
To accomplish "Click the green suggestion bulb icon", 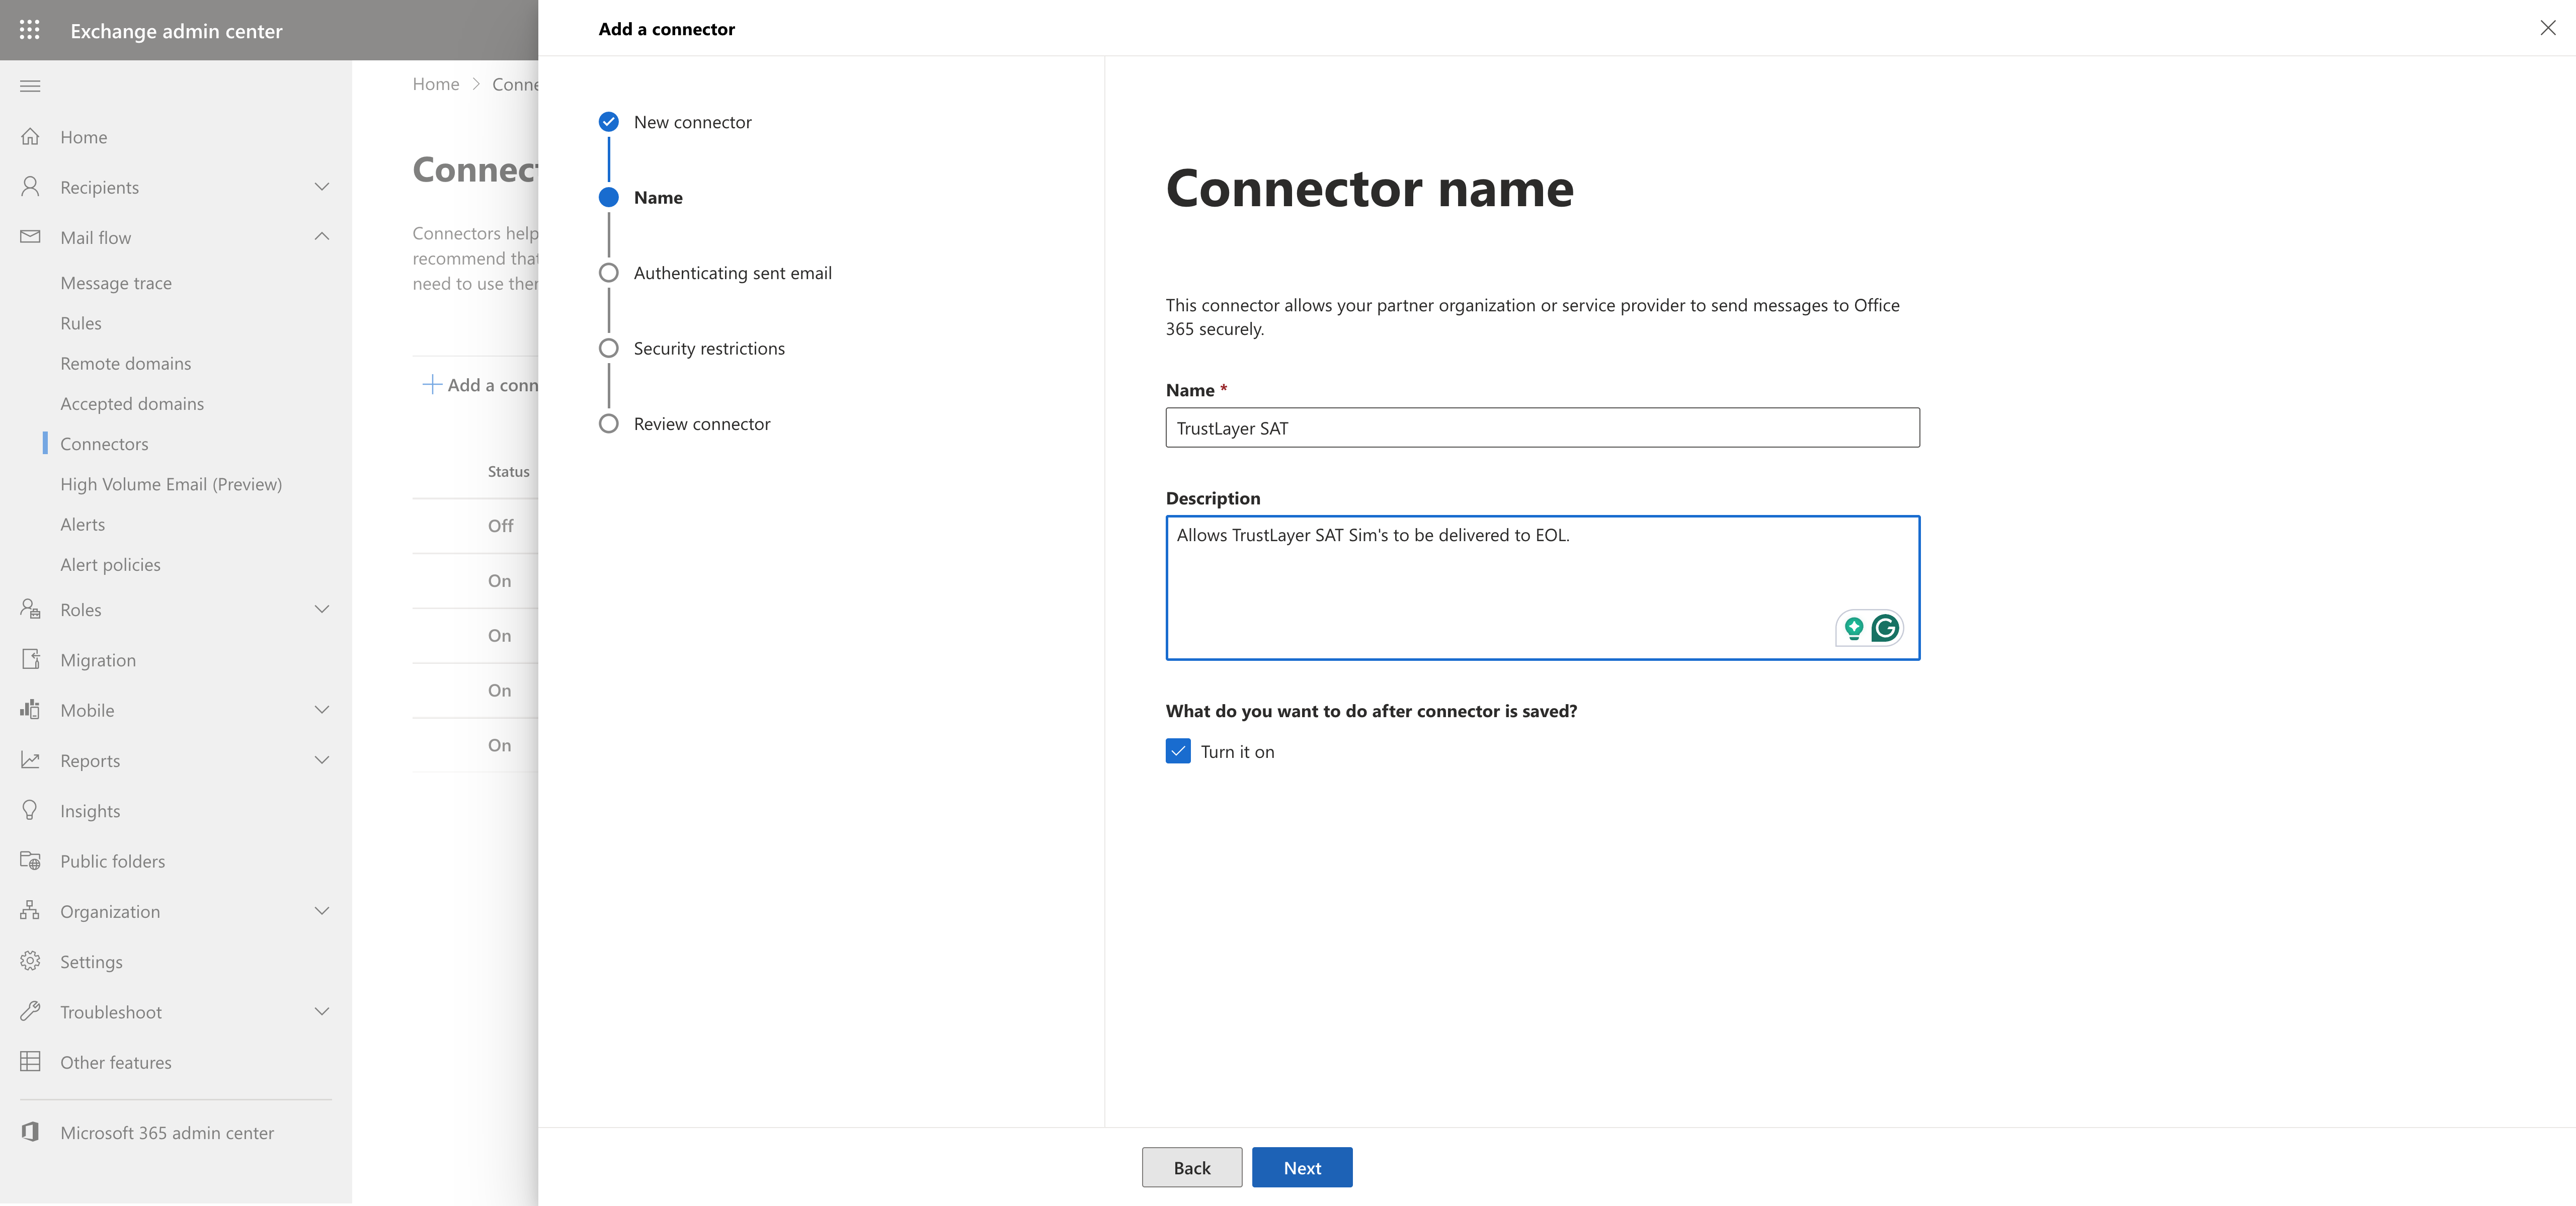I will [1853, 628].
